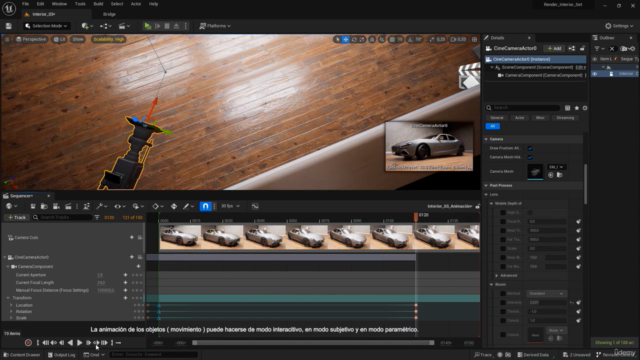Viewport: 640px width, 360px height.
Task: Play the sequence forward
Action: 80,343
